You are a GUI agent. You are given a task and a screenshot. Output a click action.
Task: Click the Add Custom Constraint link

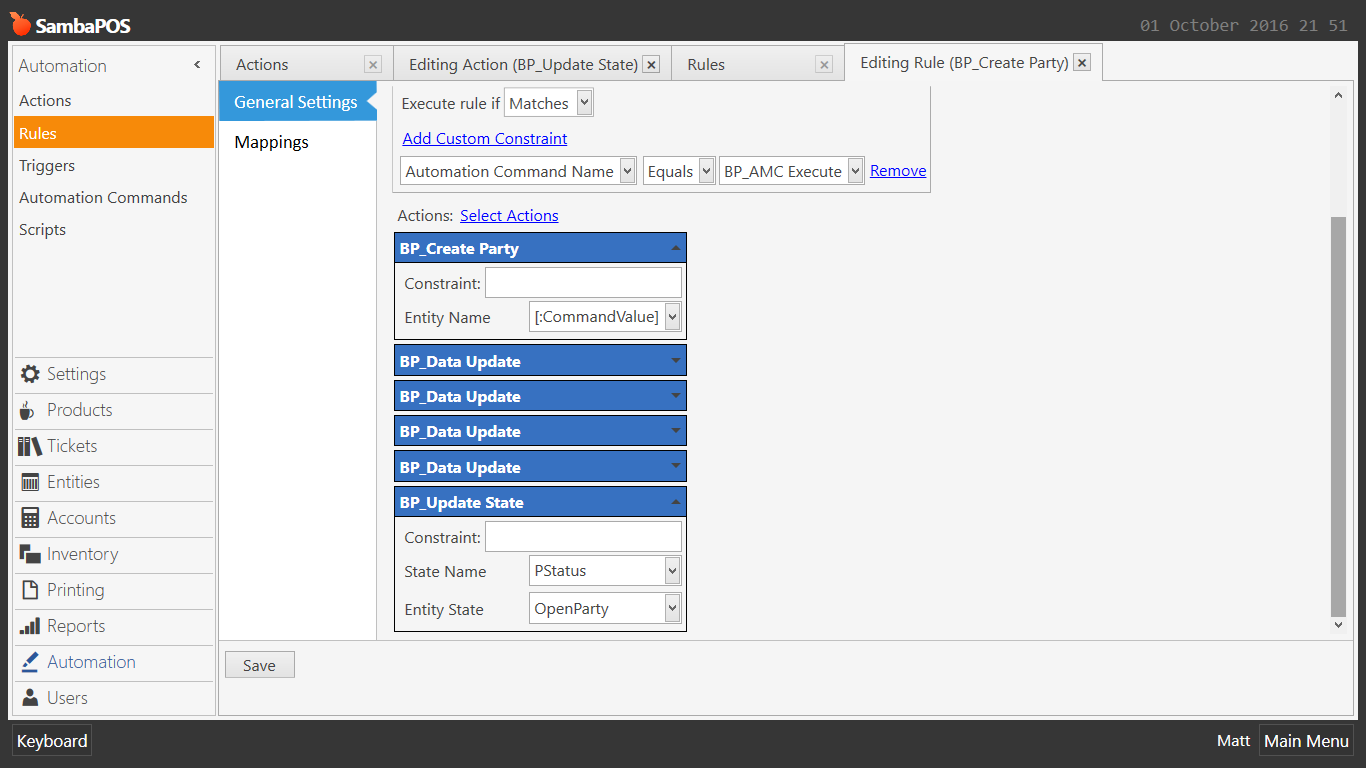485,138
